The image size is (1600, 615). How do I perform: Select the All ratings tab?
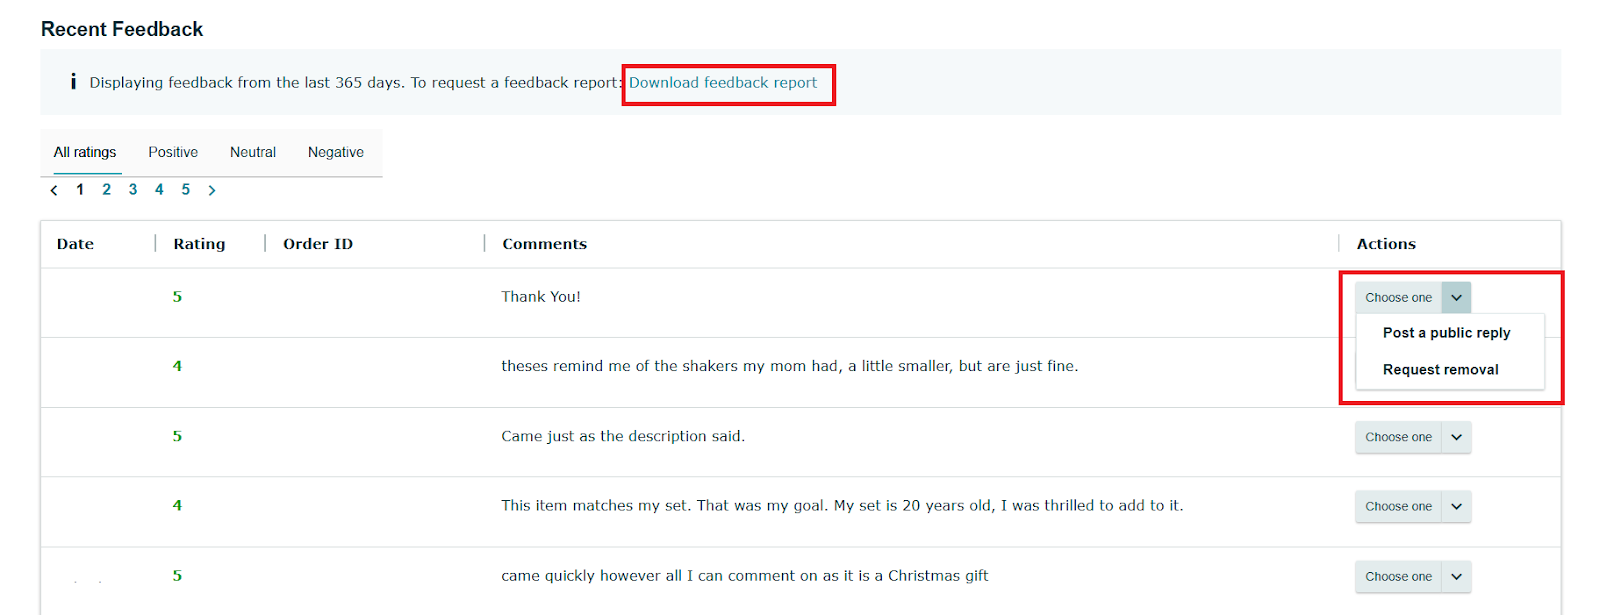coord(84,152)
